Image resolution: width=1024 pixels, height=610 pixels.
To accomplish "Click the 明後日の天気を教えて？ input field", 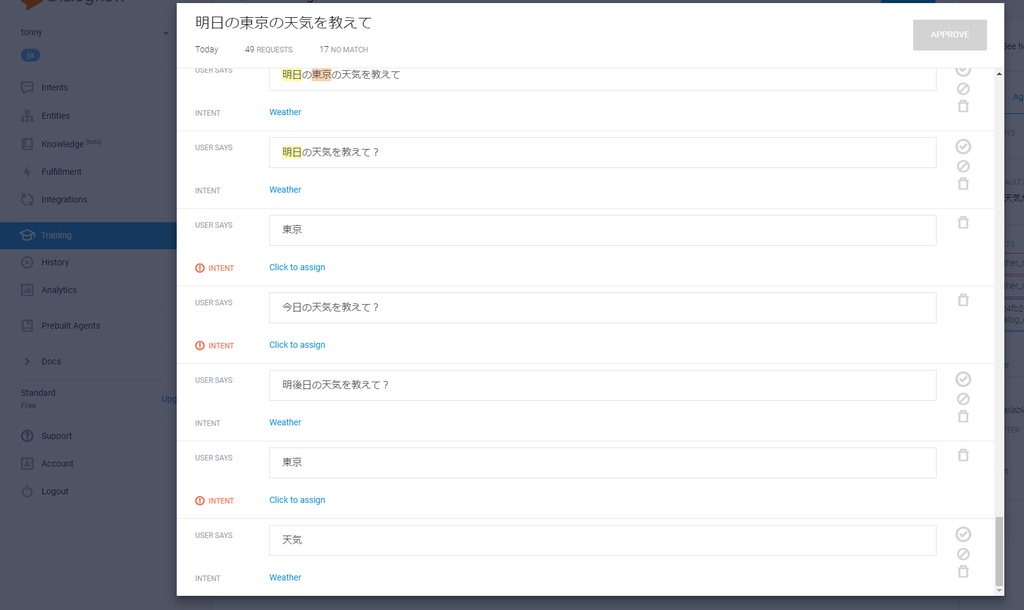I will (603, 385).
